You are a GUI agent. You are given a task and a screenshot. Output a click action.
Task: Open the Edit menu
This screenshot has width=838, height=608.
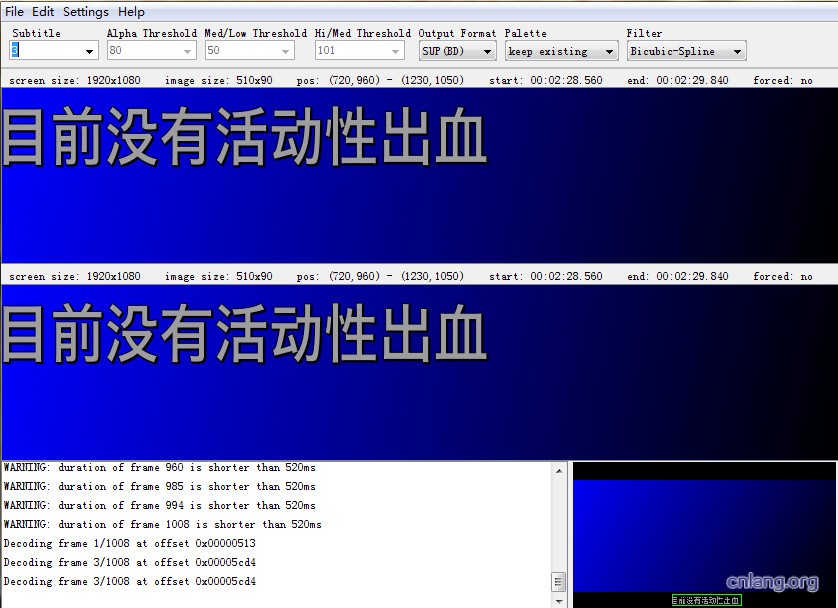[x=43, y=12]
